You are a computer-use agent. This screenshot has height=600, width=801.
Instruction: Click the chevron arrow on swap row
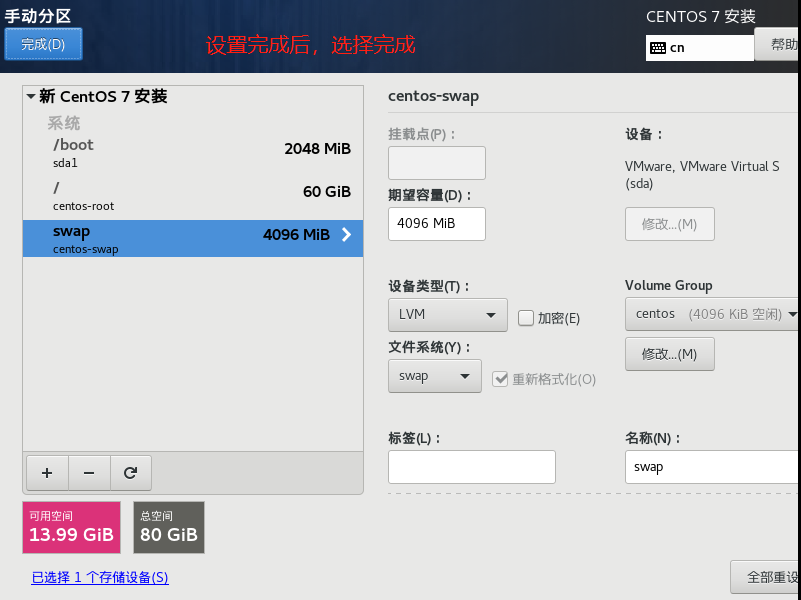coord(346,234)
